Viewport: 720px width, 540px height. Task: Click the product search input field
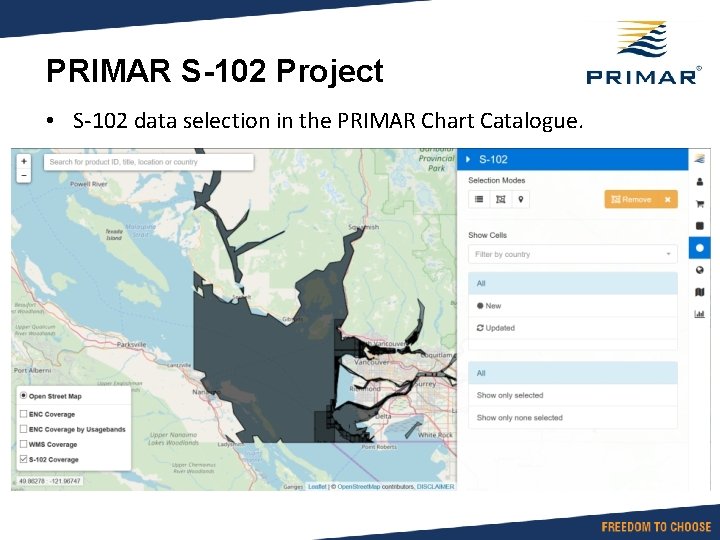point(148,162)
